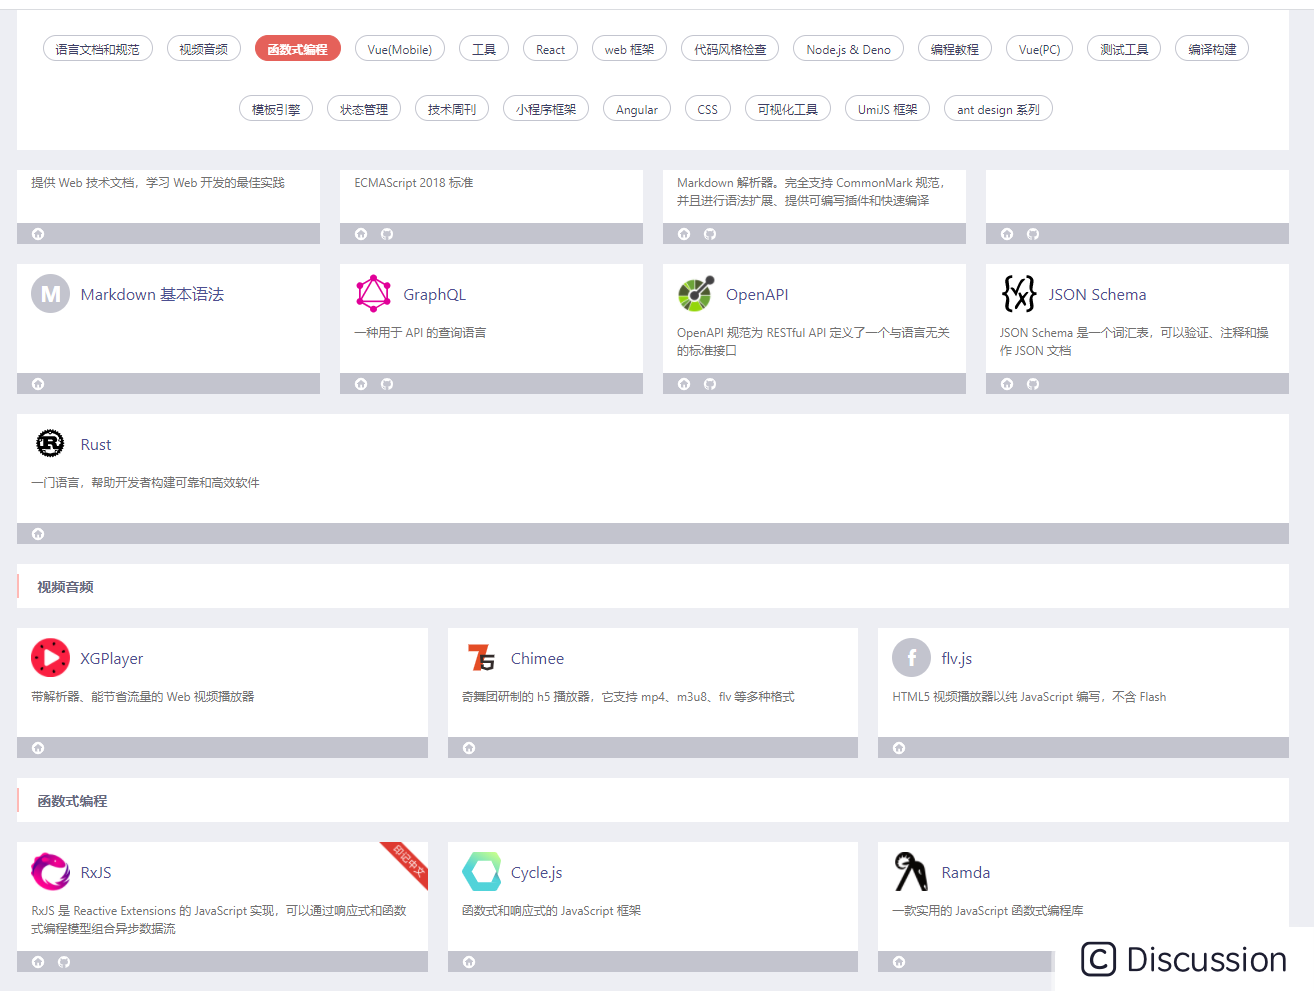This screenshot has width=1314, height=991.
Task: Choose the 可视化工具 tag
Action: click(788, 109)
